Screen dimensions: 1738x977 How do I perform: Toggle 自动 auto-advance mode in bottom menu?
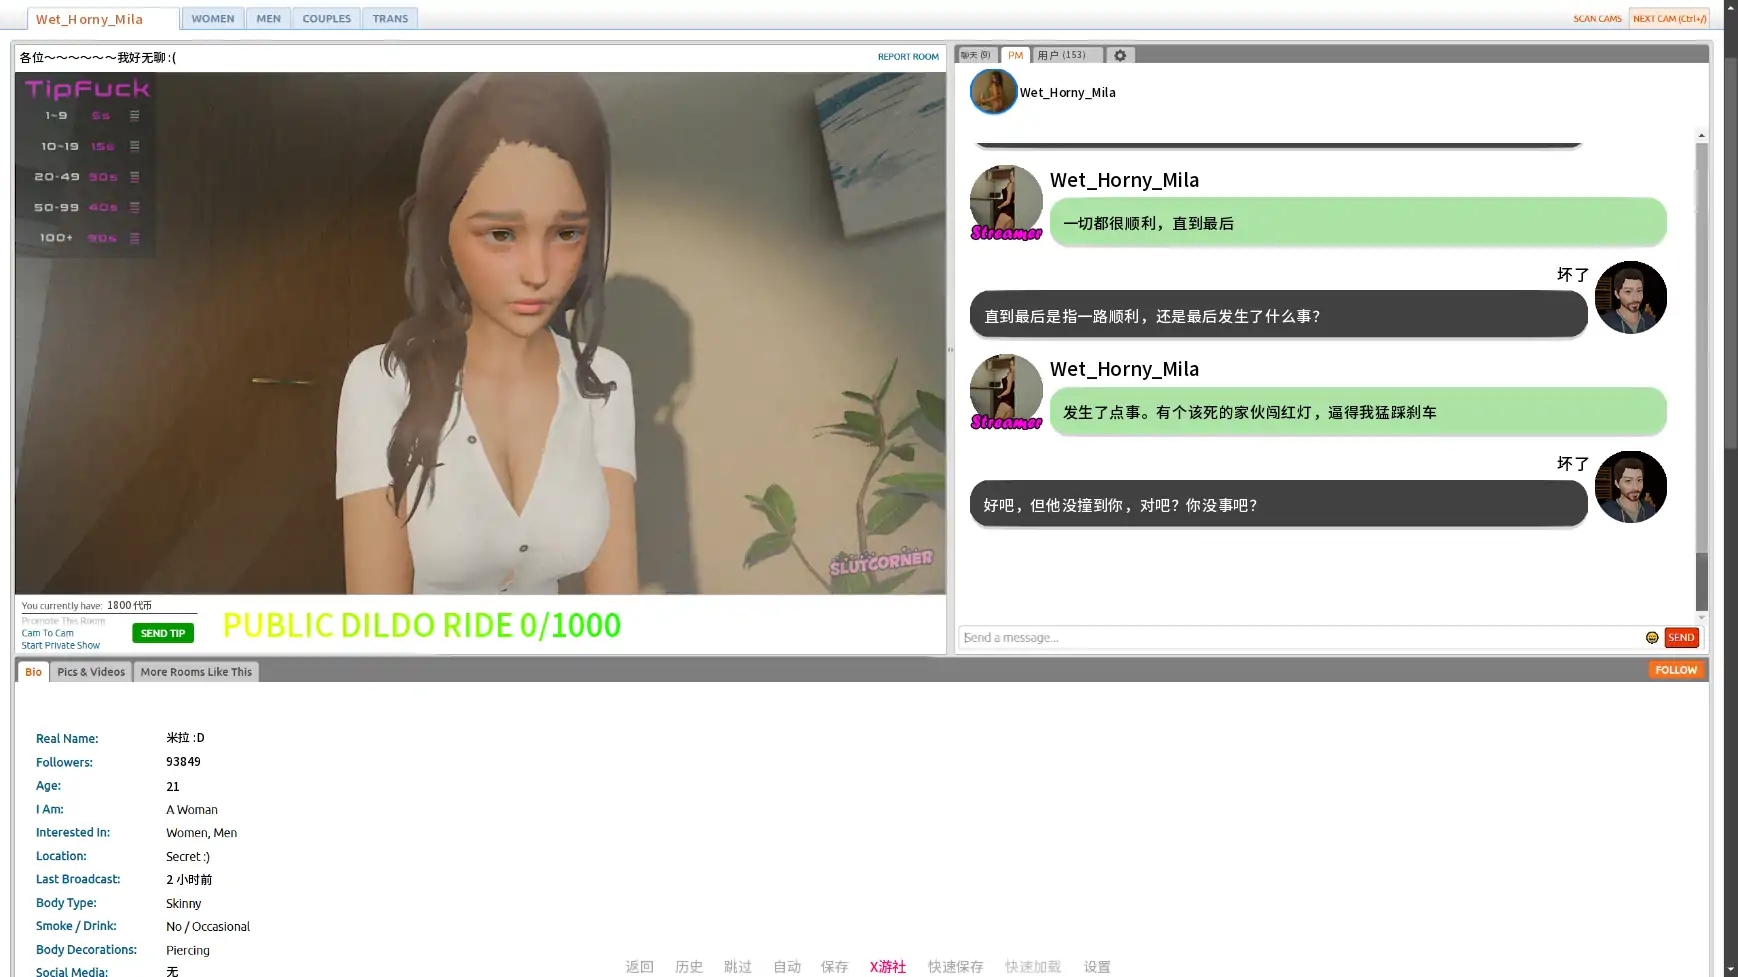786,967
